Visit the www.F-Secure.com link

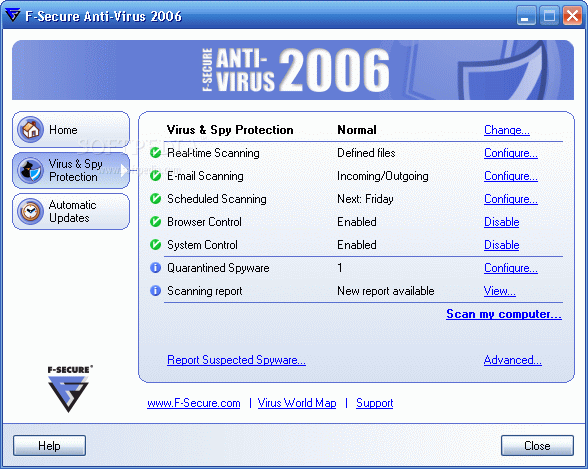tap(194, 403)
